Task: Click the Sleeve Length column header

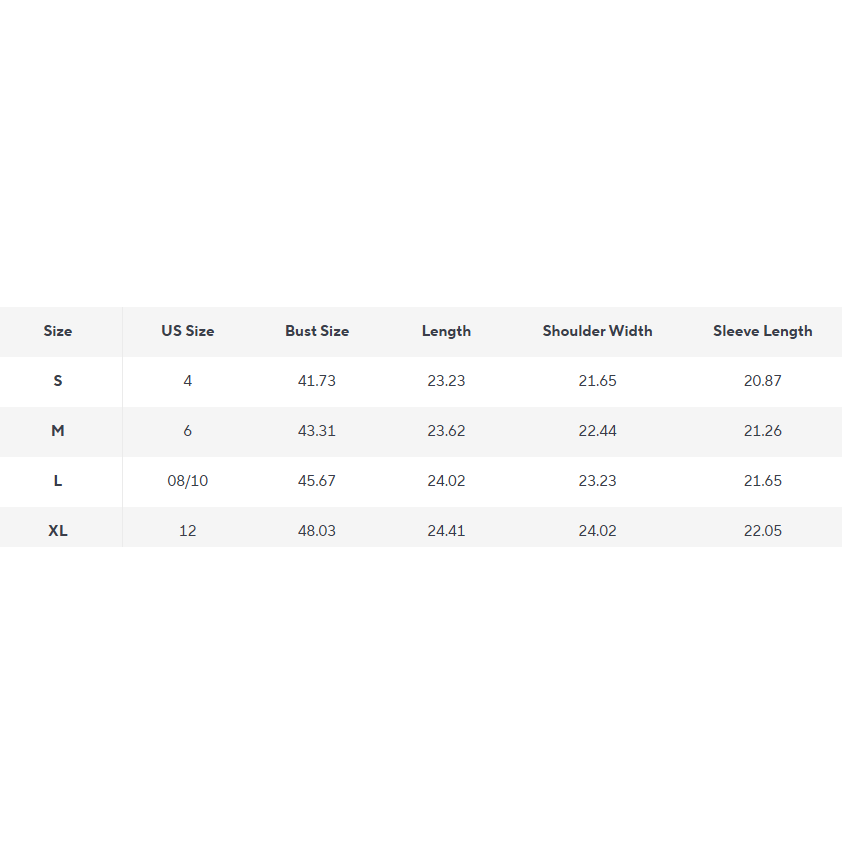Action: pos(762,331)
